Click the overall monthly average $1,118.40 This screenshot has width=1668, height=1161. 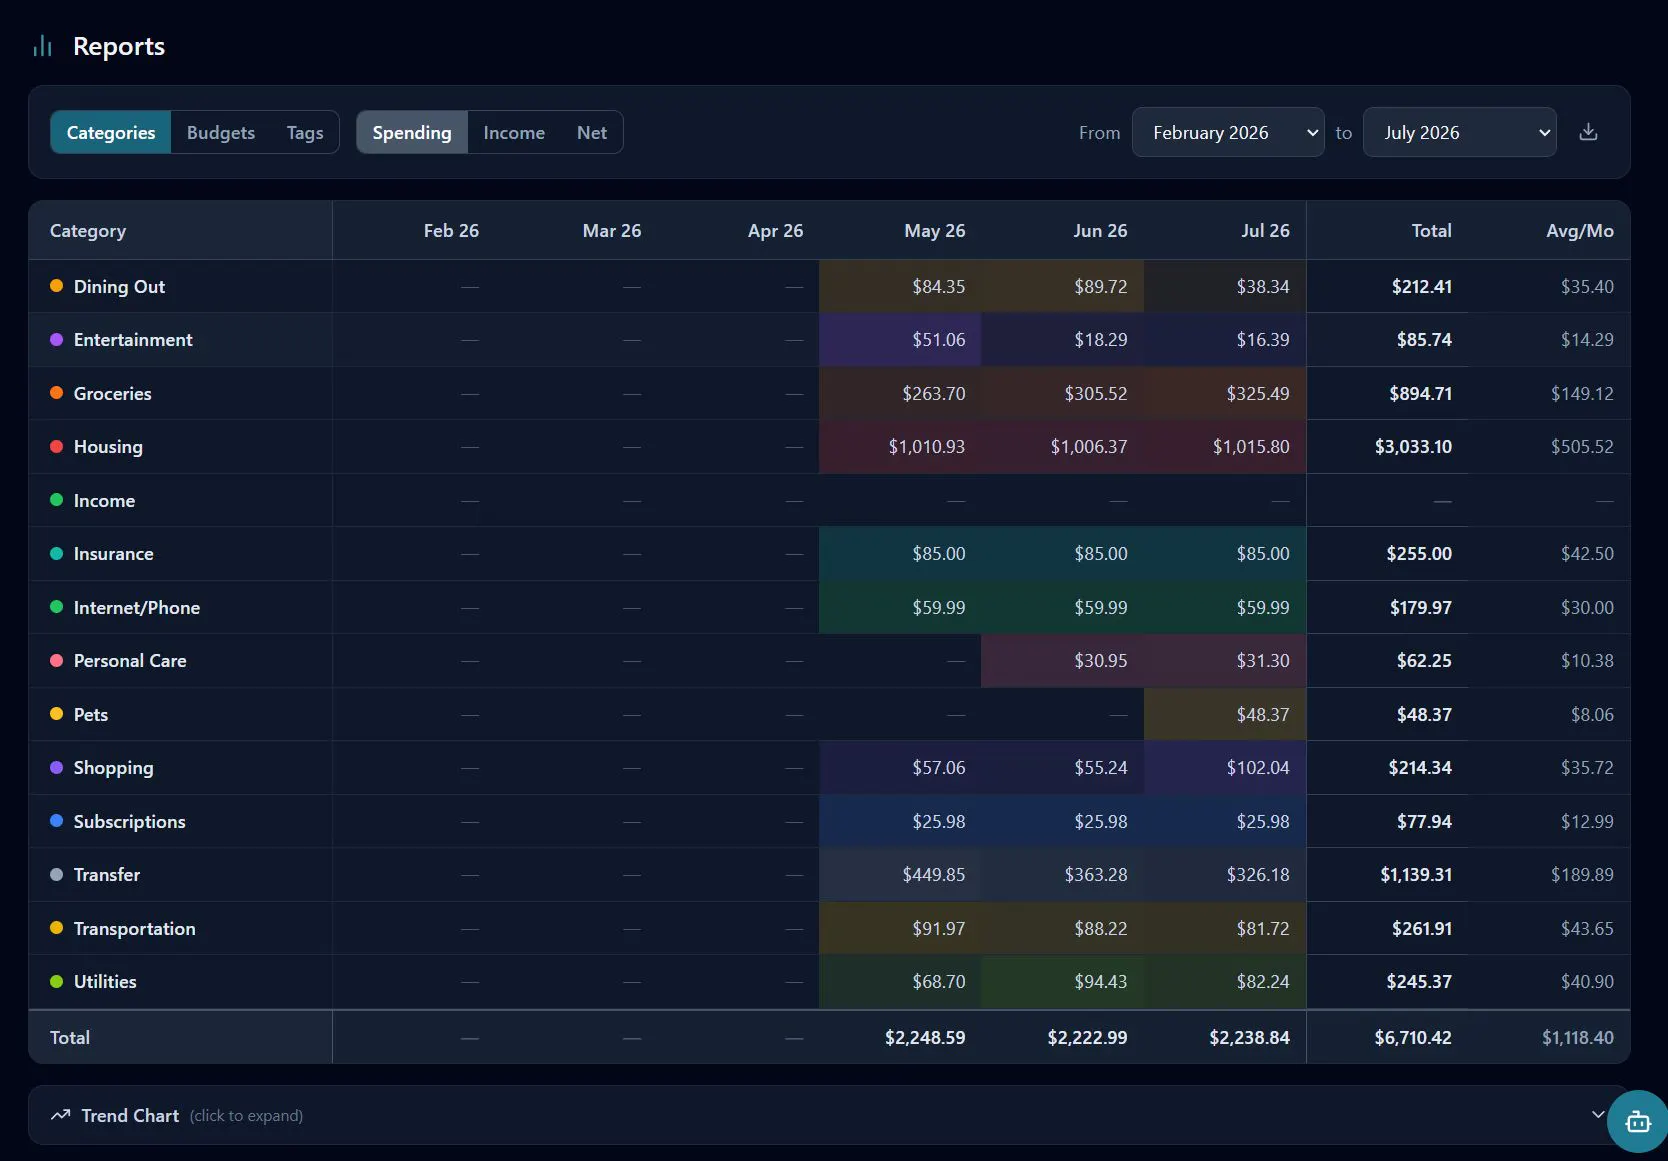click(x=1578, y=1037)
